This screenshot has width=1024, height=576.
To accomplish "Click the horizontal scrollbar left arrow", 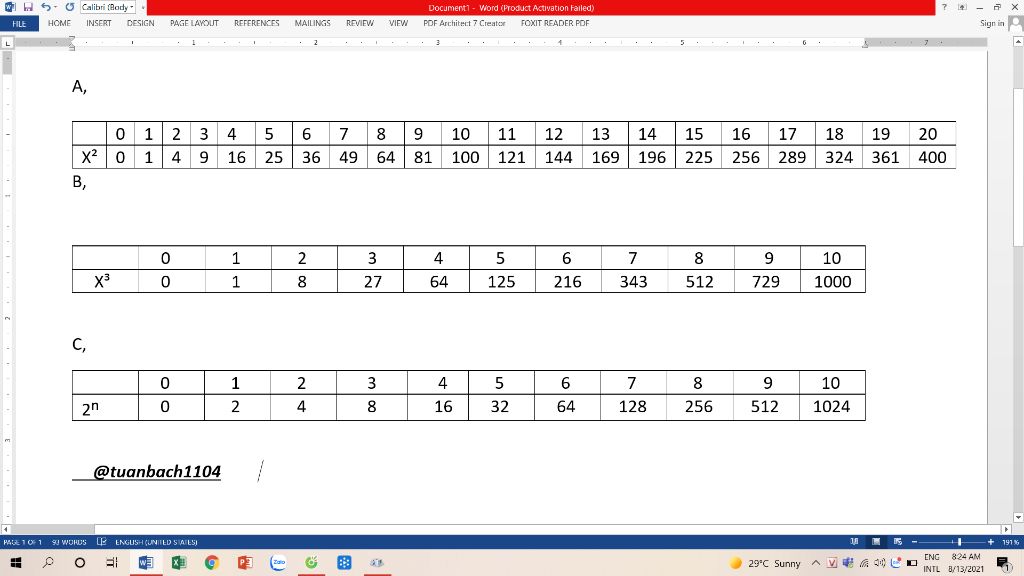I will click(x=6, y=530).
